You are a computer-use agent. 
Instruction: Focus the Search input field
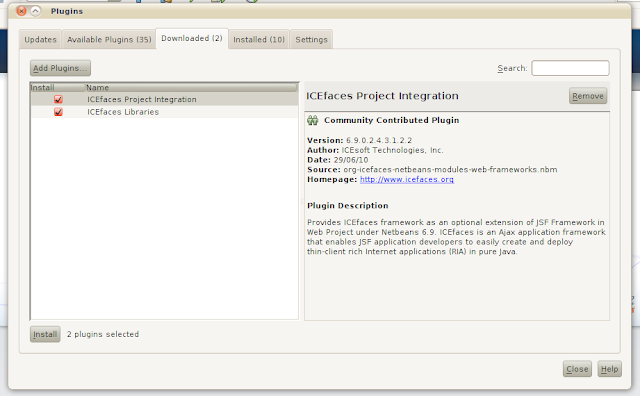coord(570,68)
